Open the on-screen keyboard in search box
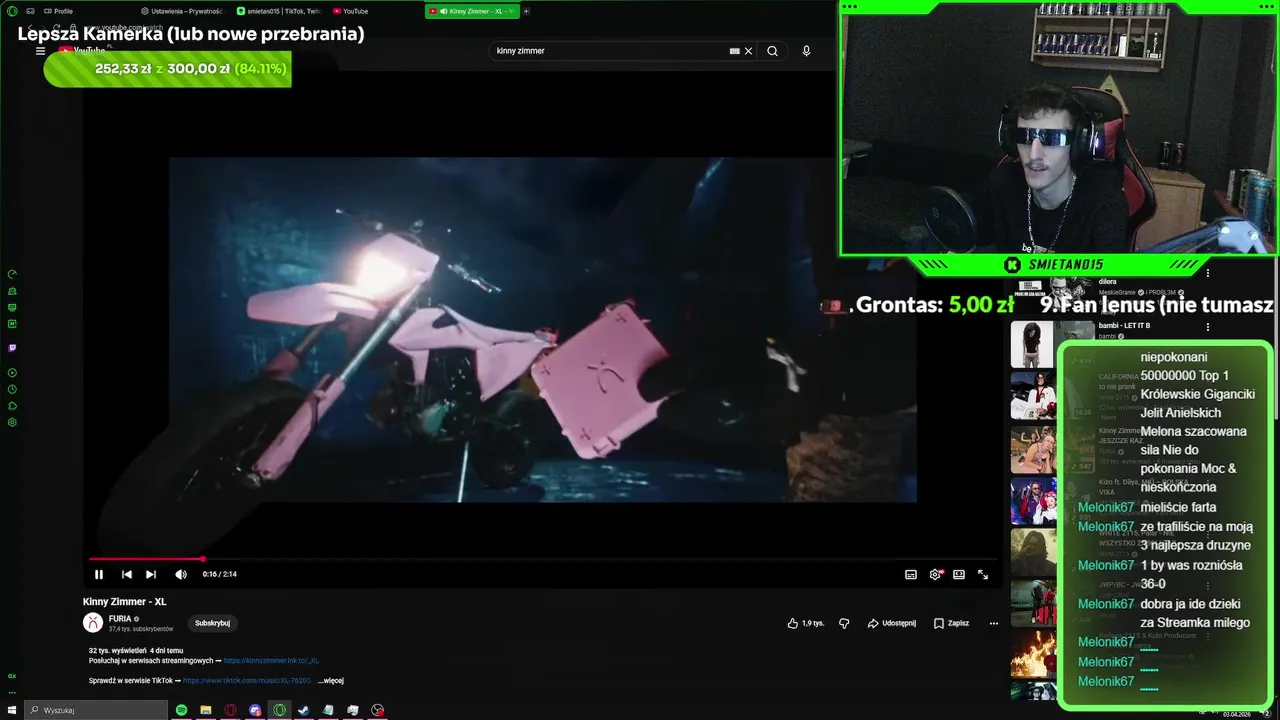The width and height of the screenshot is (1280, 720). (x=735, y=51)
